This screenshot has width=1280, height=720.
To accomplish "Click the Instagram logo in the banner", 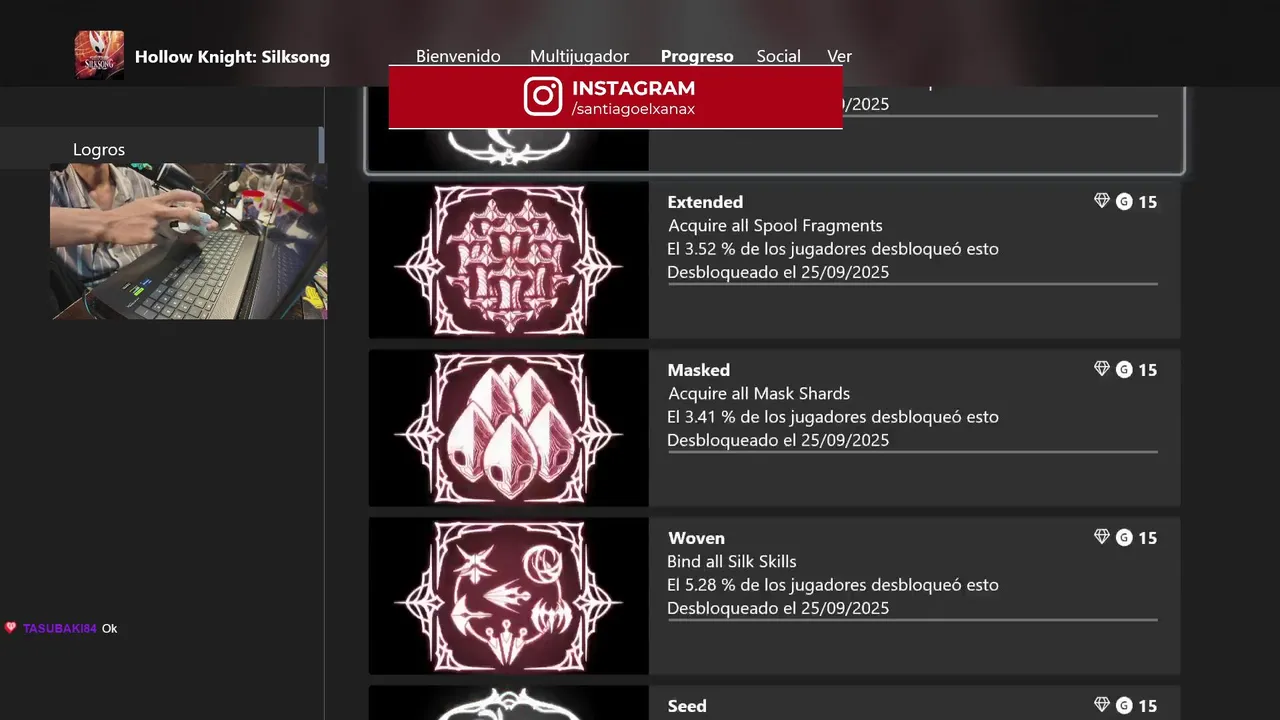I will pos(543,96).
